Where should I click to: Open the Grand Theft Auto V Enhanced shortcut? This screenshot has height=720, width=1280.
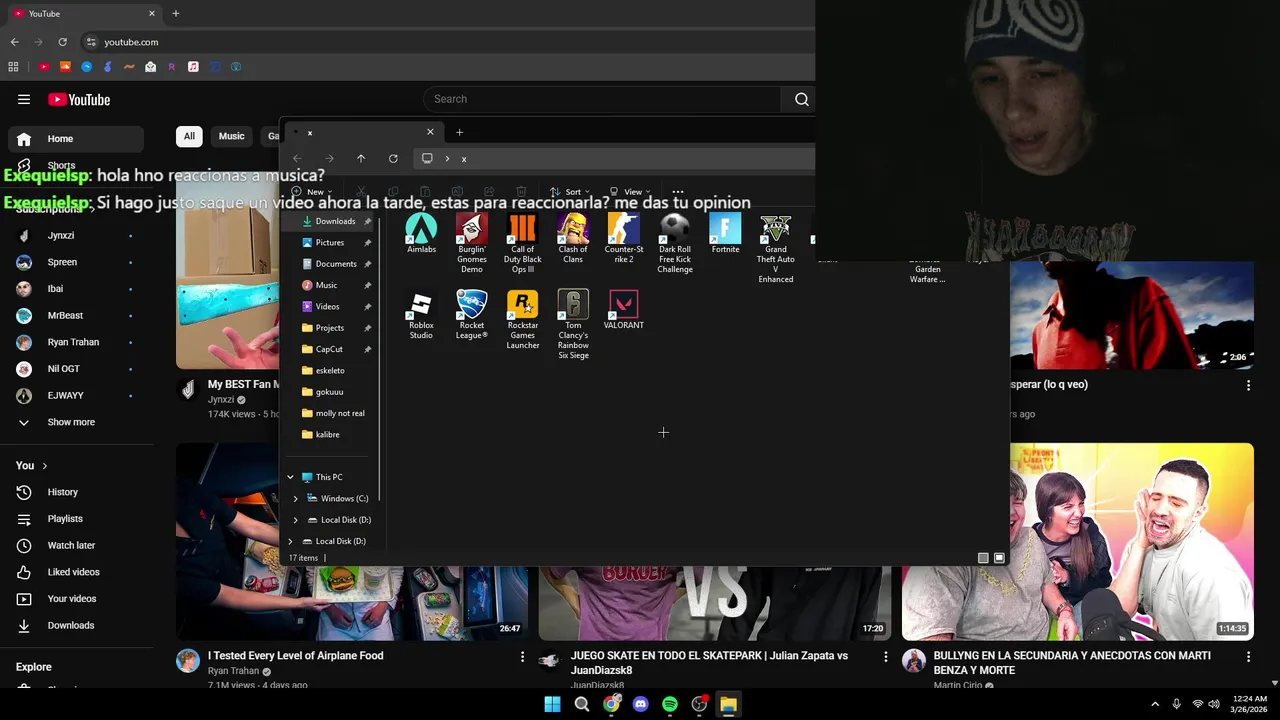776,249
